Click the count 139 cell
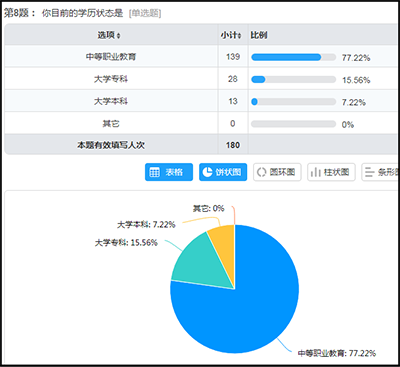This screenshot has height=367, width=400. tap(233, 57)
